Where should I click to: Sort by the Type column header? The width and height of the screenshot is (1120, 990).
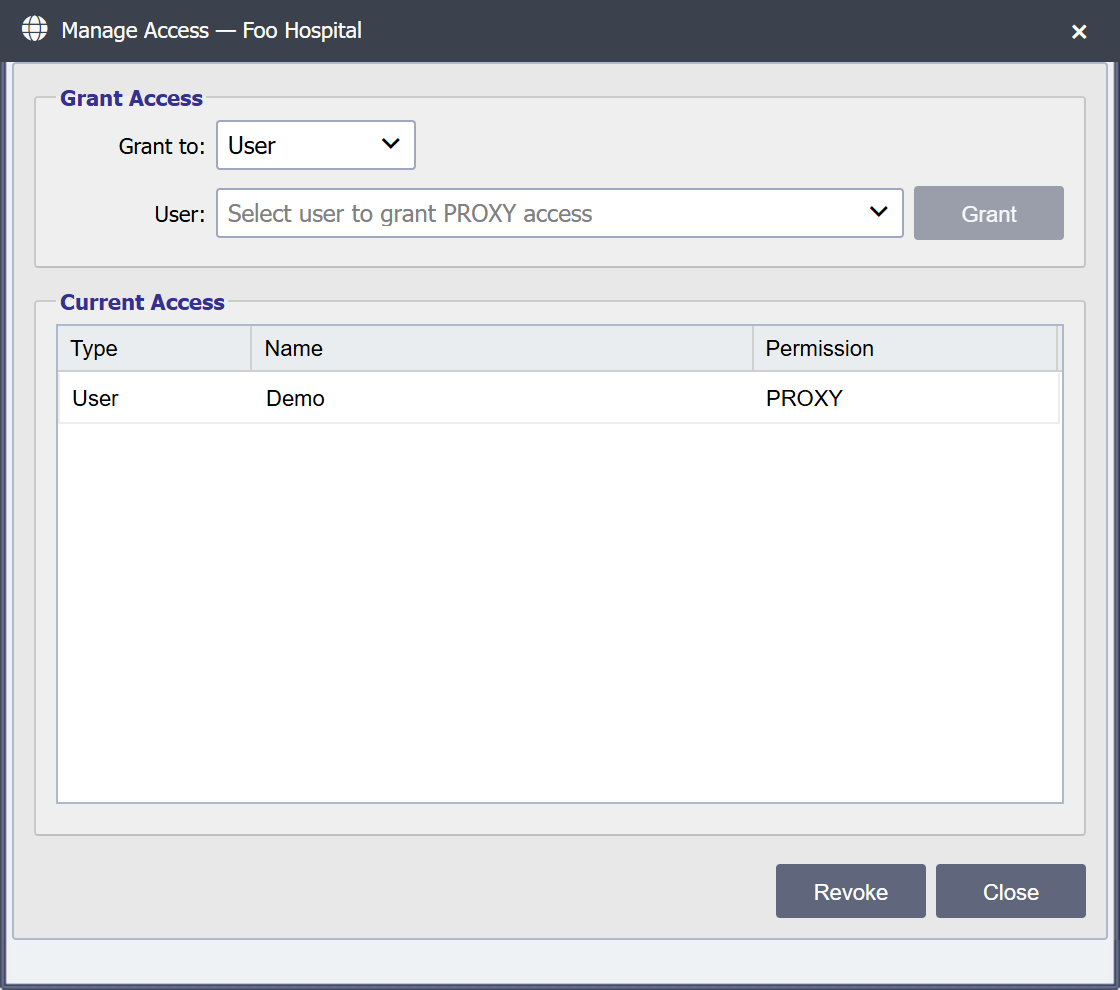(154, 348)
